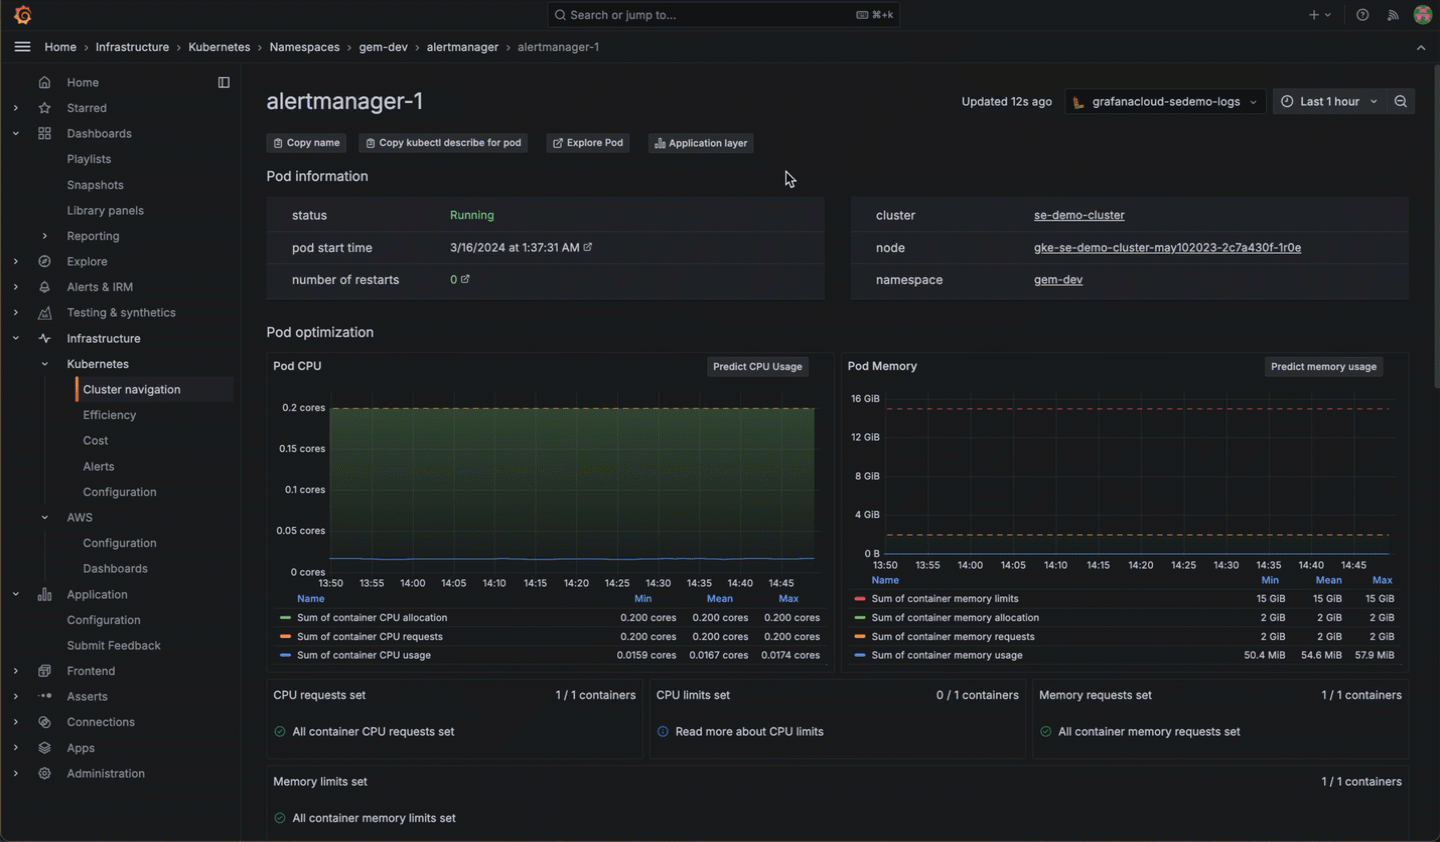Image resolution: width=1440 pixels, height=842 pixels.
Task: Click the Max column header in Pod CPU legend
Action: (788, 599)
